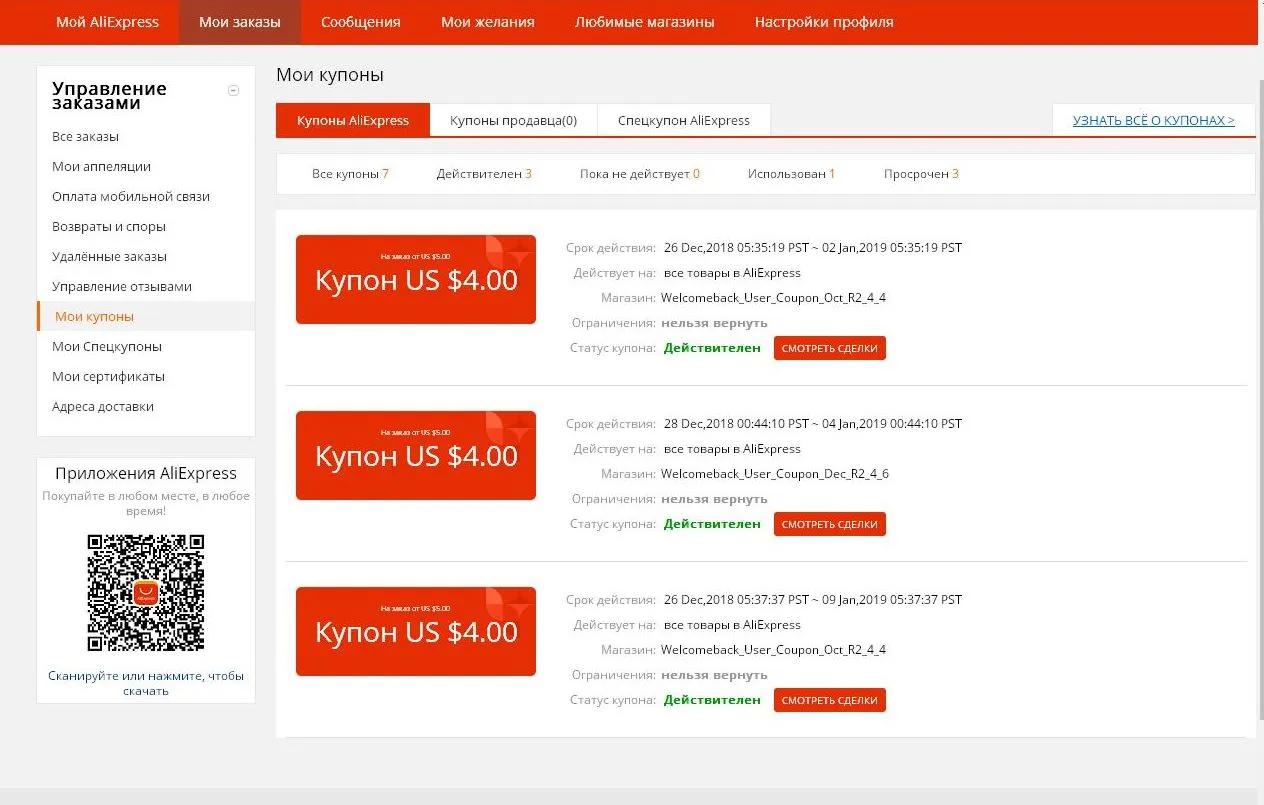Viewport: 1264px width, 805px height.
Task: Click СМОТРЕТЬ СДЕЛКИ for coupon expiring 02 Jan
Action: (830, 348)
